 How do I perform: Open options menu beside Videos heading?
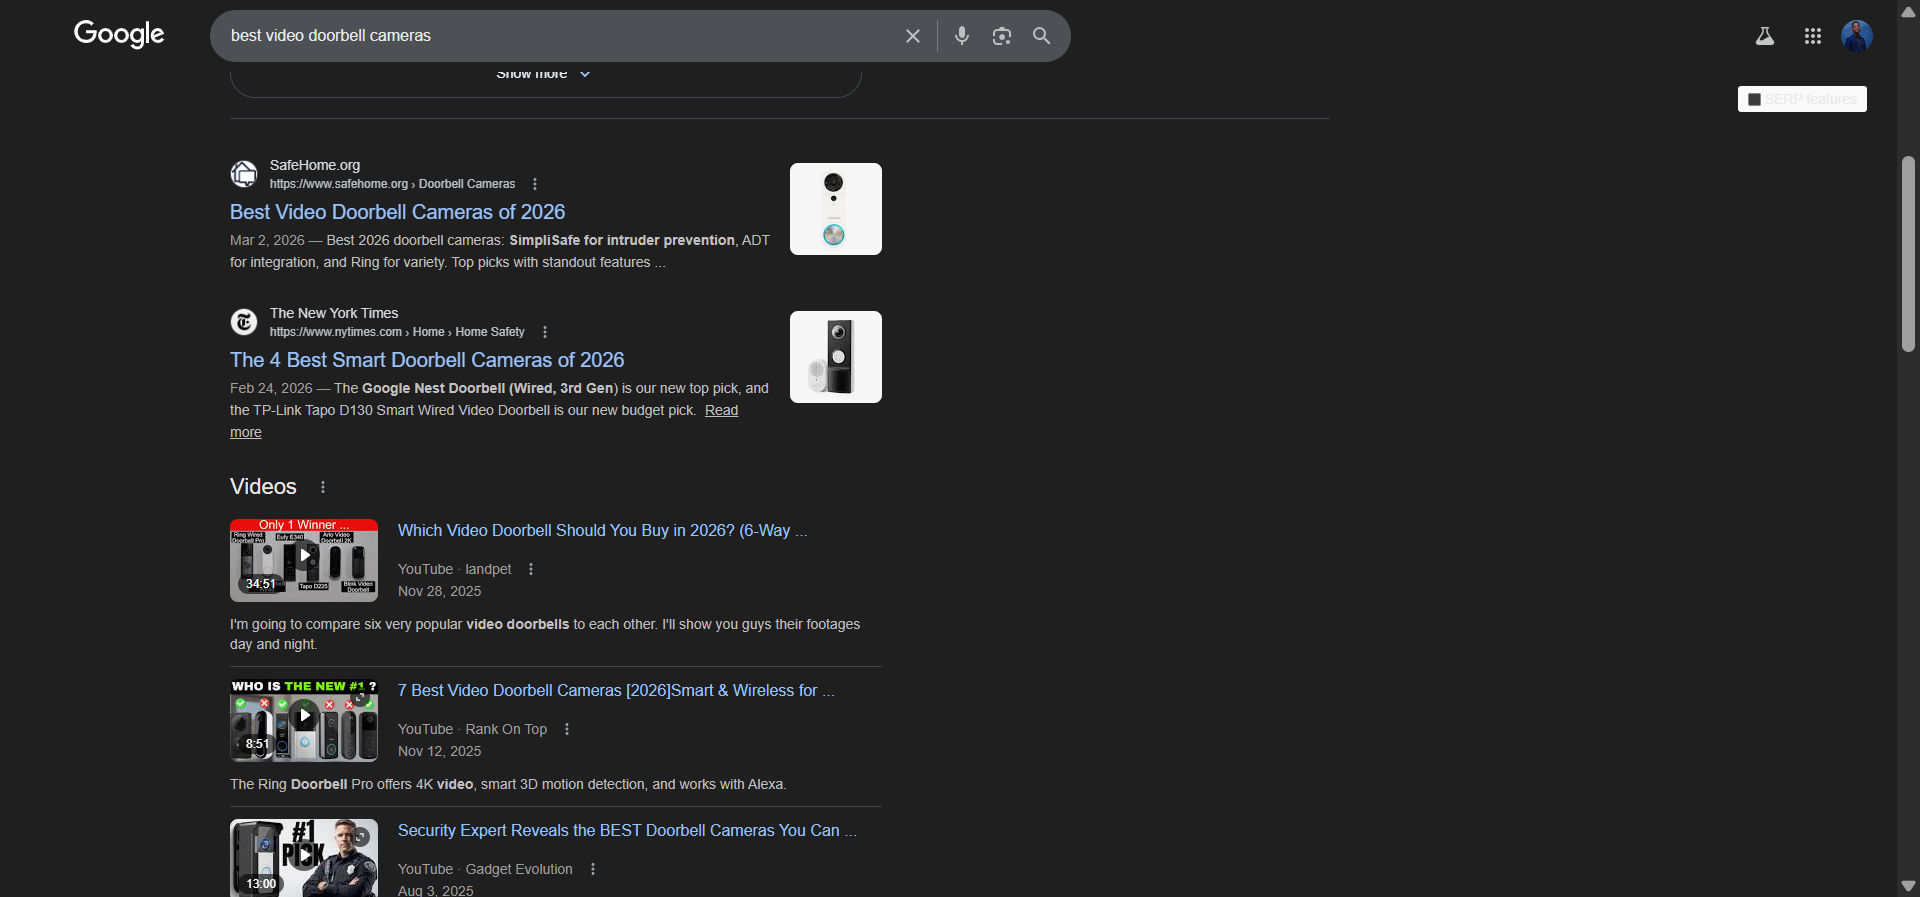click(323, 487)
